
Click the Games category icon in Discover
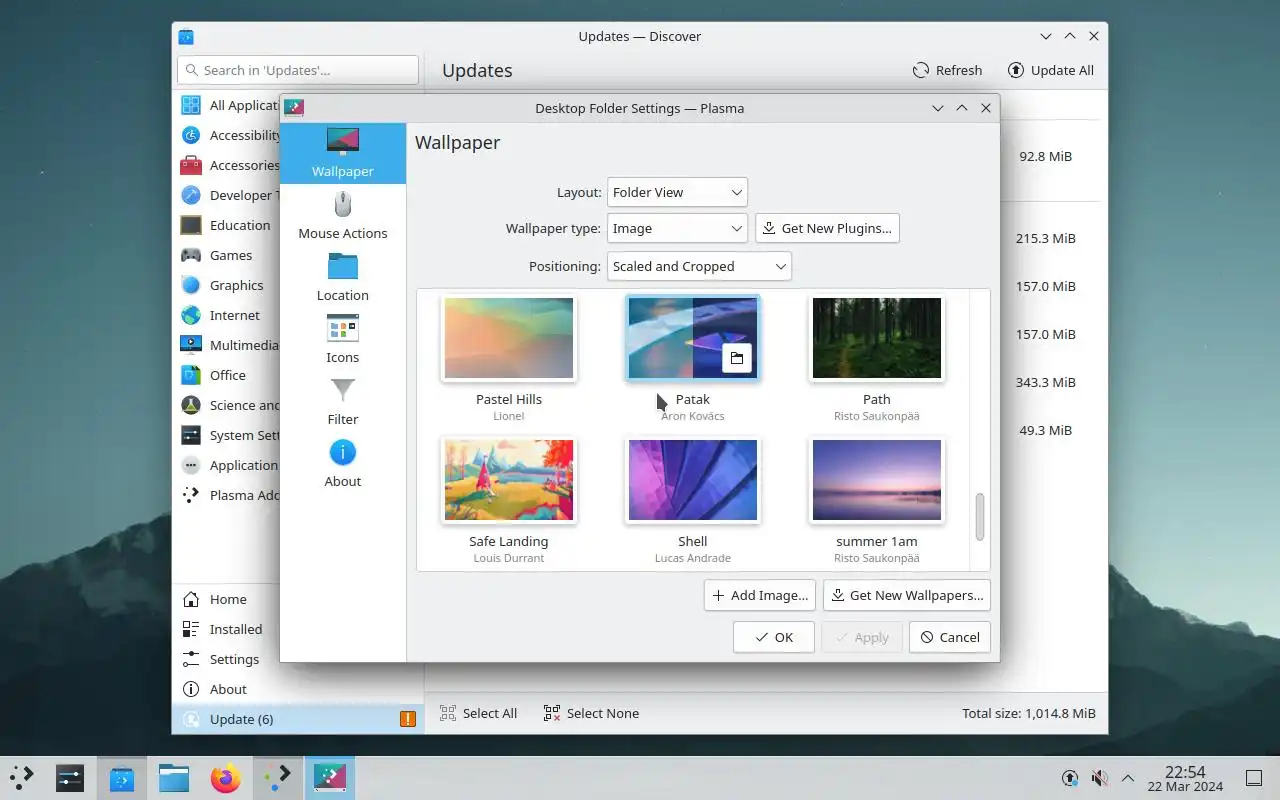point(191,255)
